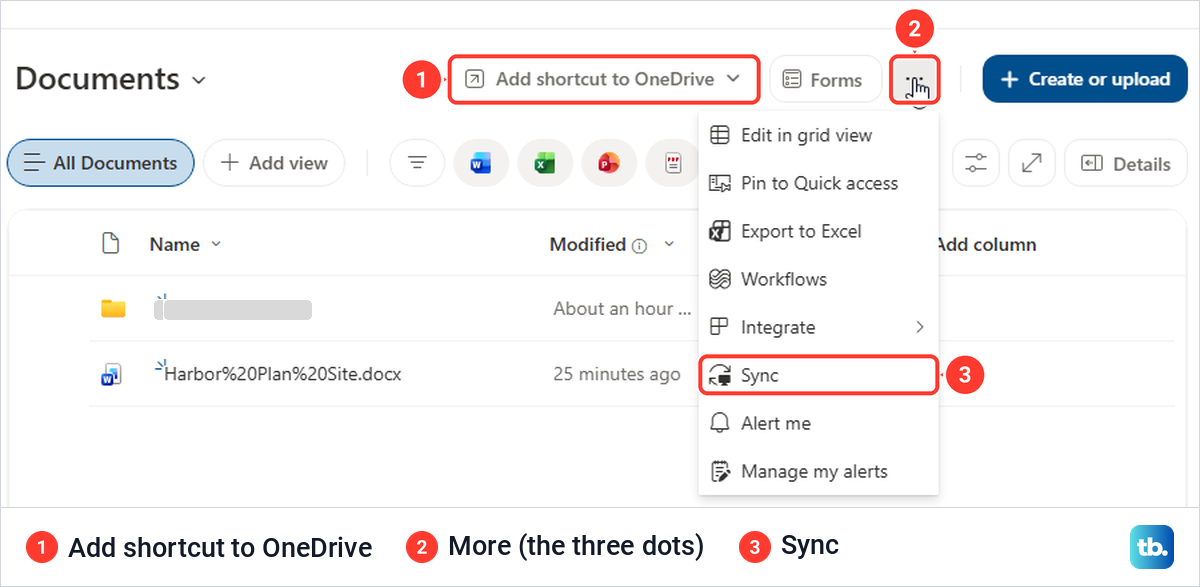Expand the Add shortcut to OneDrive chevron
The image size is (1200, 587).
pyautogui.click(x=734, y=79)
